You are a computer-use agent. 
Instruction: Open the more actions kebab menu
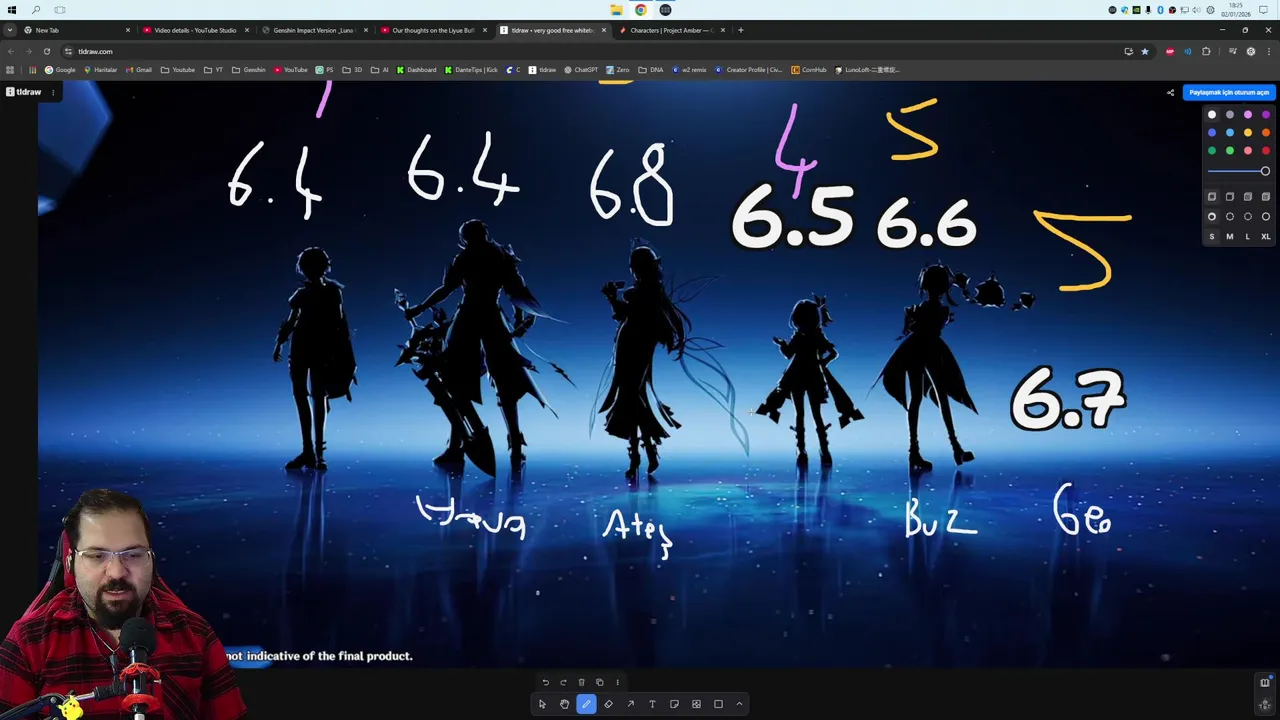tap(617, 682)
